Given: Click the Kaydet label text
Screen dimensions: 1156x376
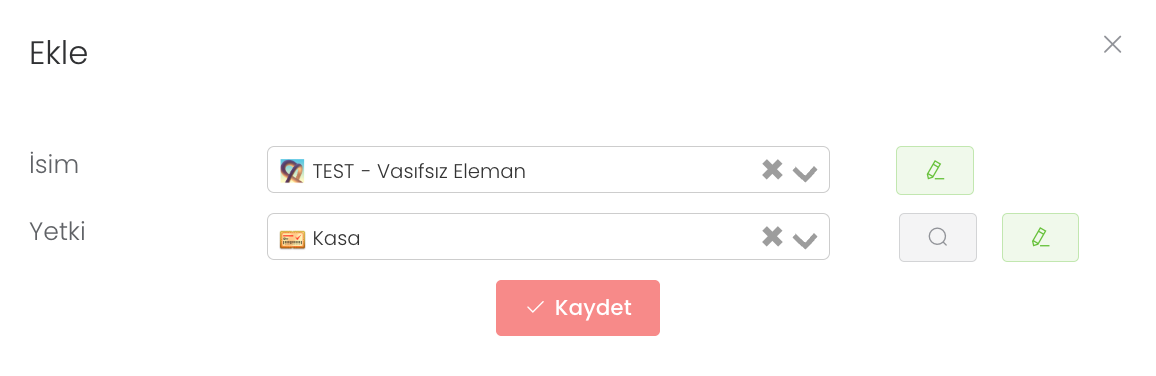Looking at the screenshot, I should pos(593,308).
